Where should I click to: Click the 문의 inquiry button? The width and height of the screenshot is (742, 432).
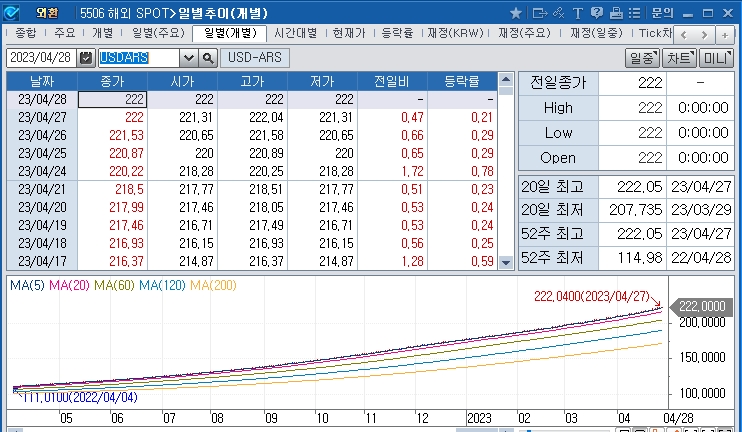(x=662, y=13)
